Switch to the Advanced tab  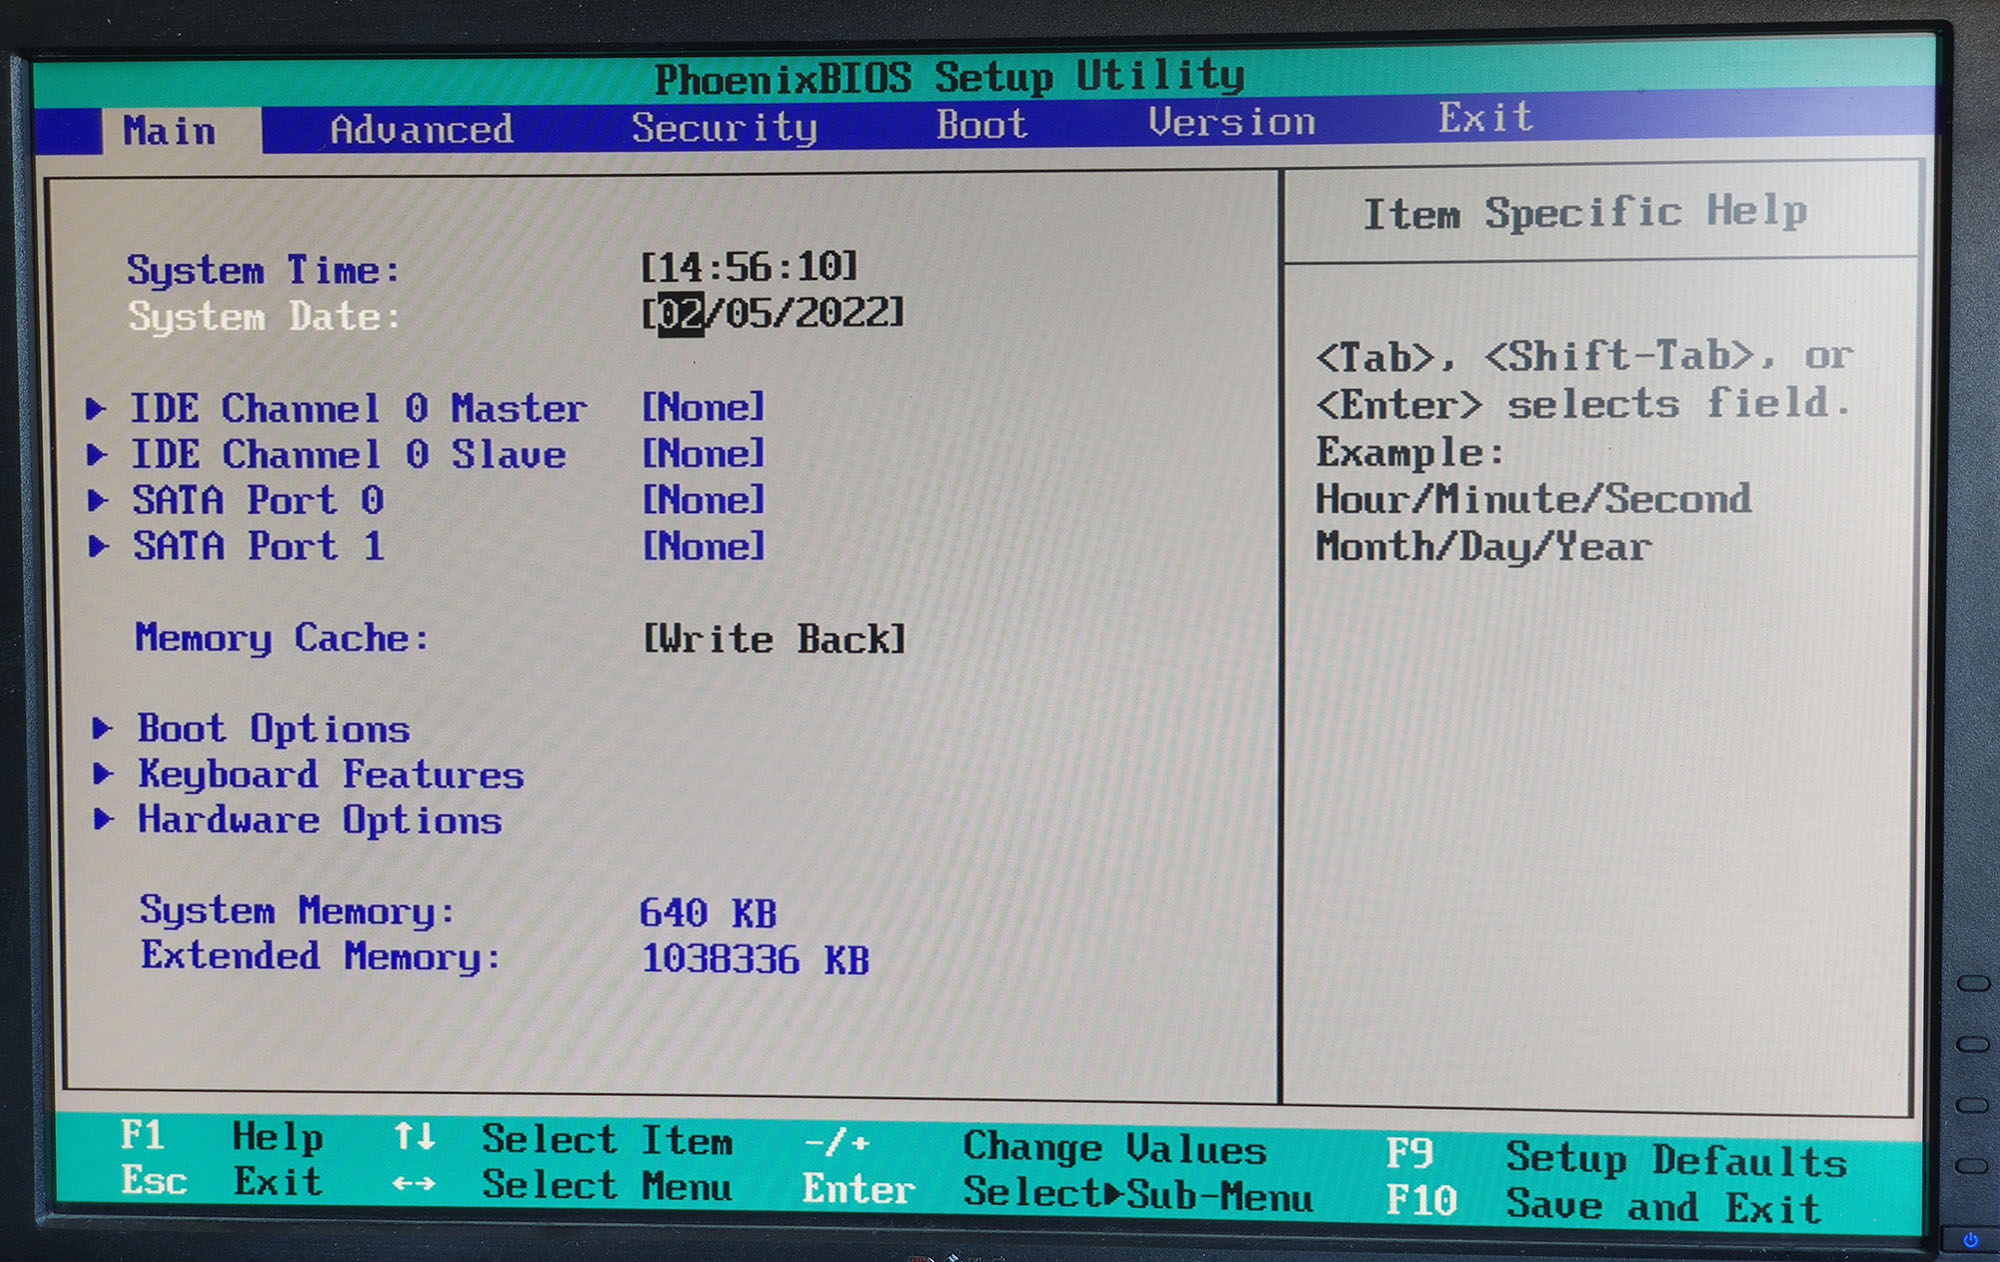422,129
